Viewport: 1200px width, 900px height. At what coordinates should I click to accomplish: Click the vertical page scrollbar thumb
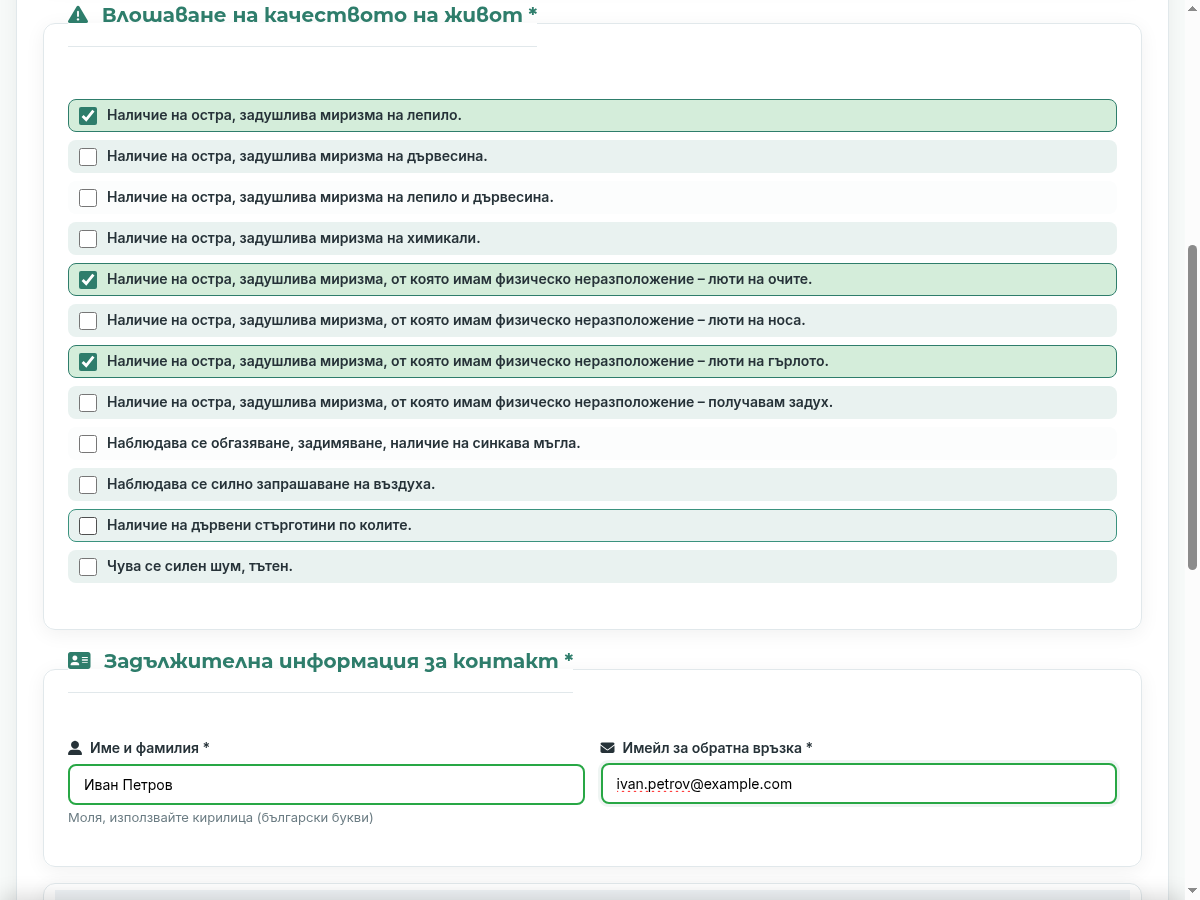tap(1192, 407)
